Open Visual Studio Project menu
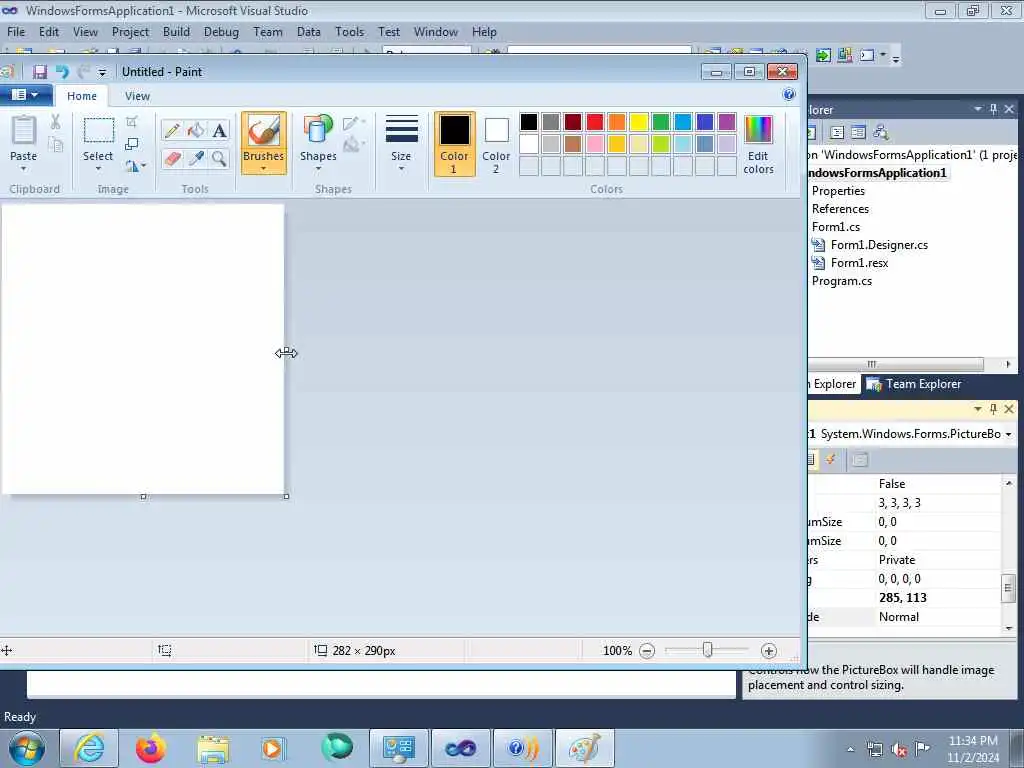The width and height of the screenshot is (1024, 768). (130, 32)
